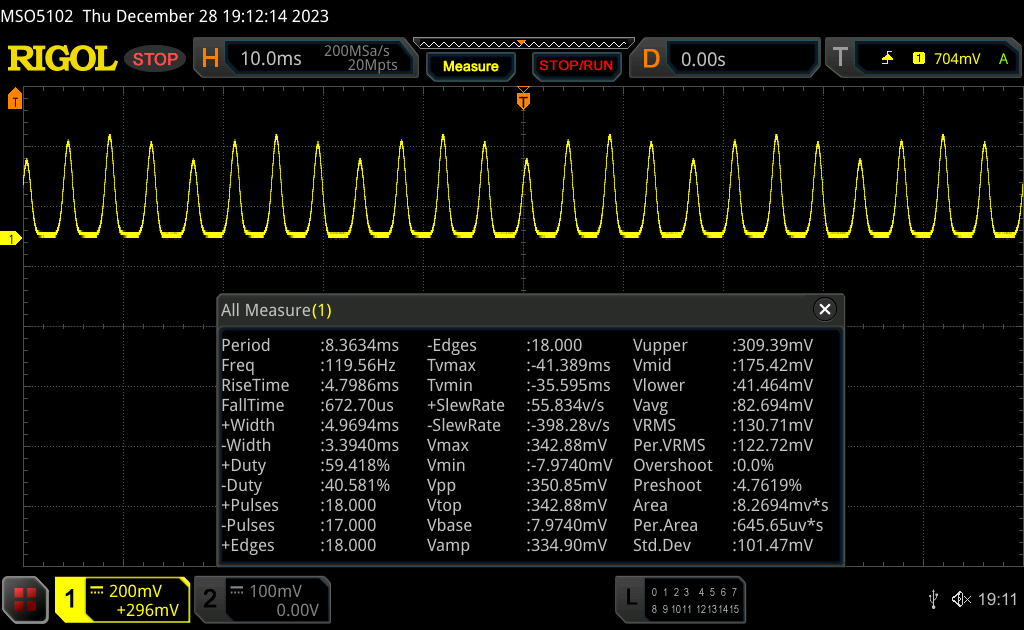The image size is (1024, 630).
Task: Select the Vmid 175.42mV measurement
Action: [x=723, y=365]
